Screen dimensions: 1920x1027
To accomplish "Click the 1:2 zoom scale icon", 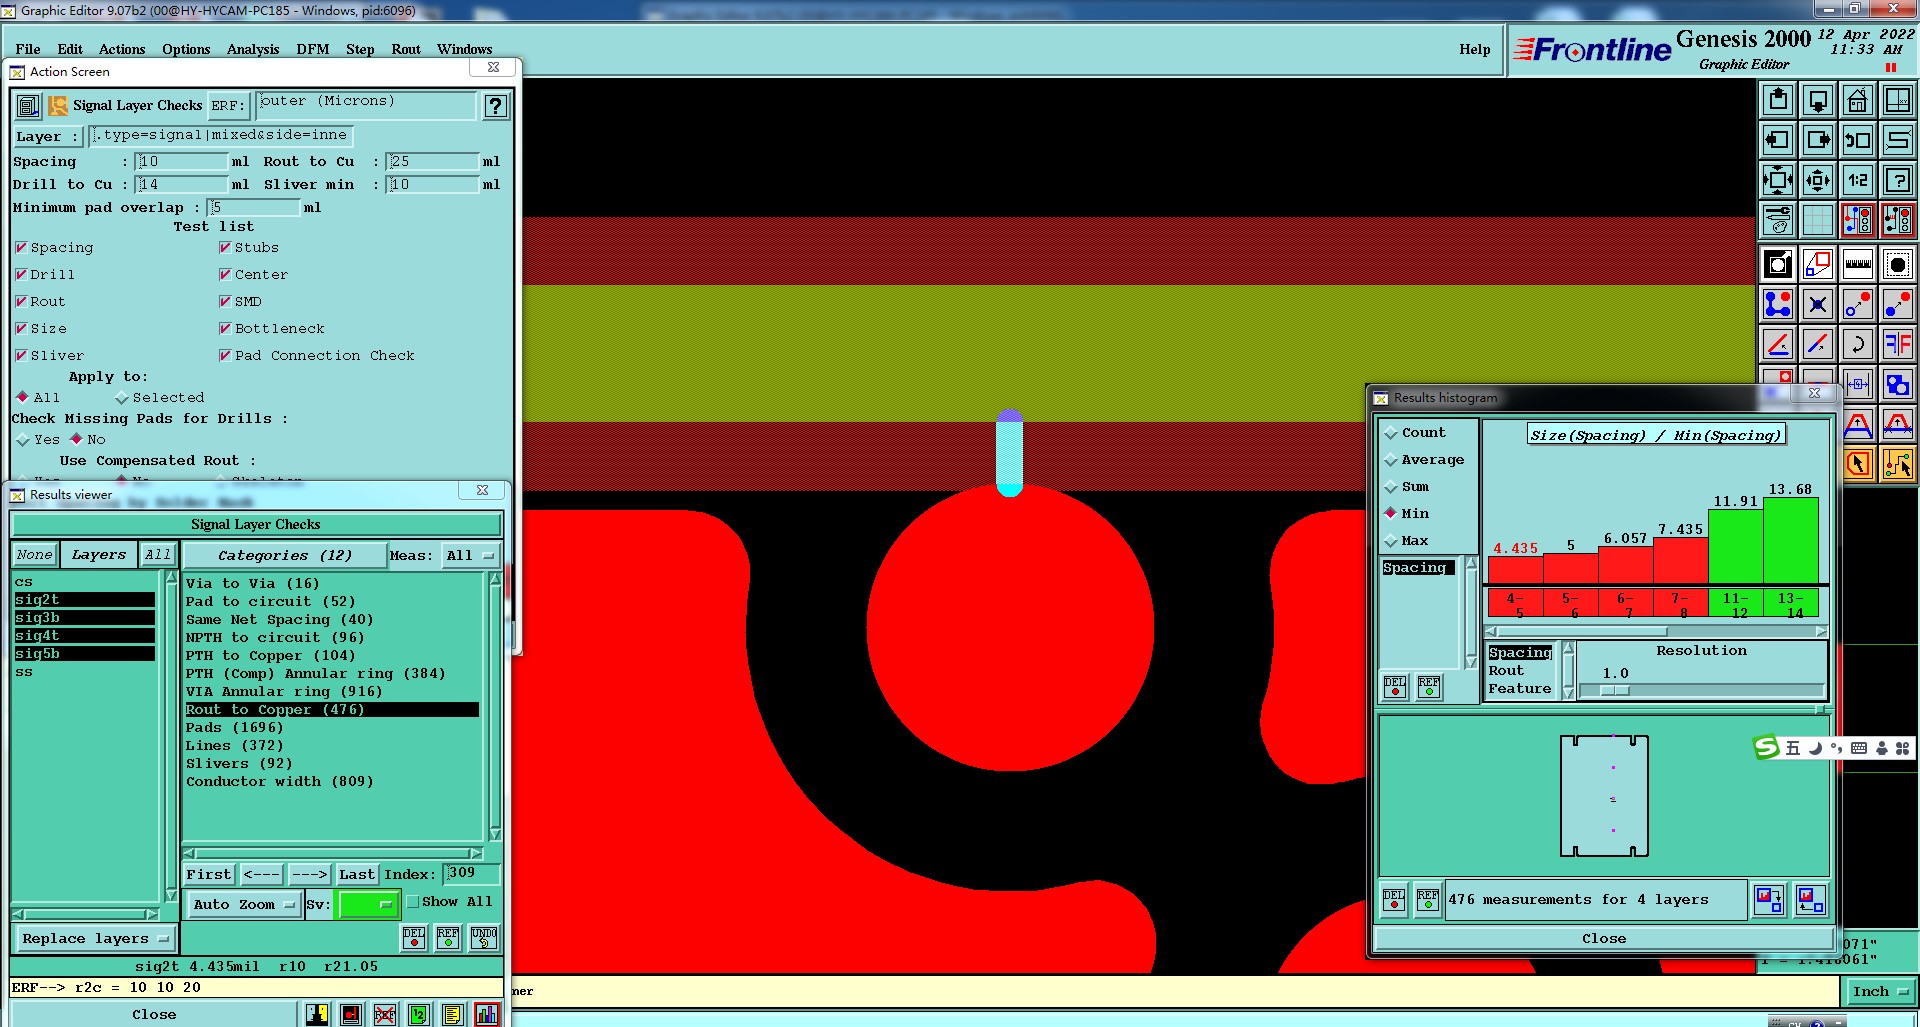I will click(1857, 180).
